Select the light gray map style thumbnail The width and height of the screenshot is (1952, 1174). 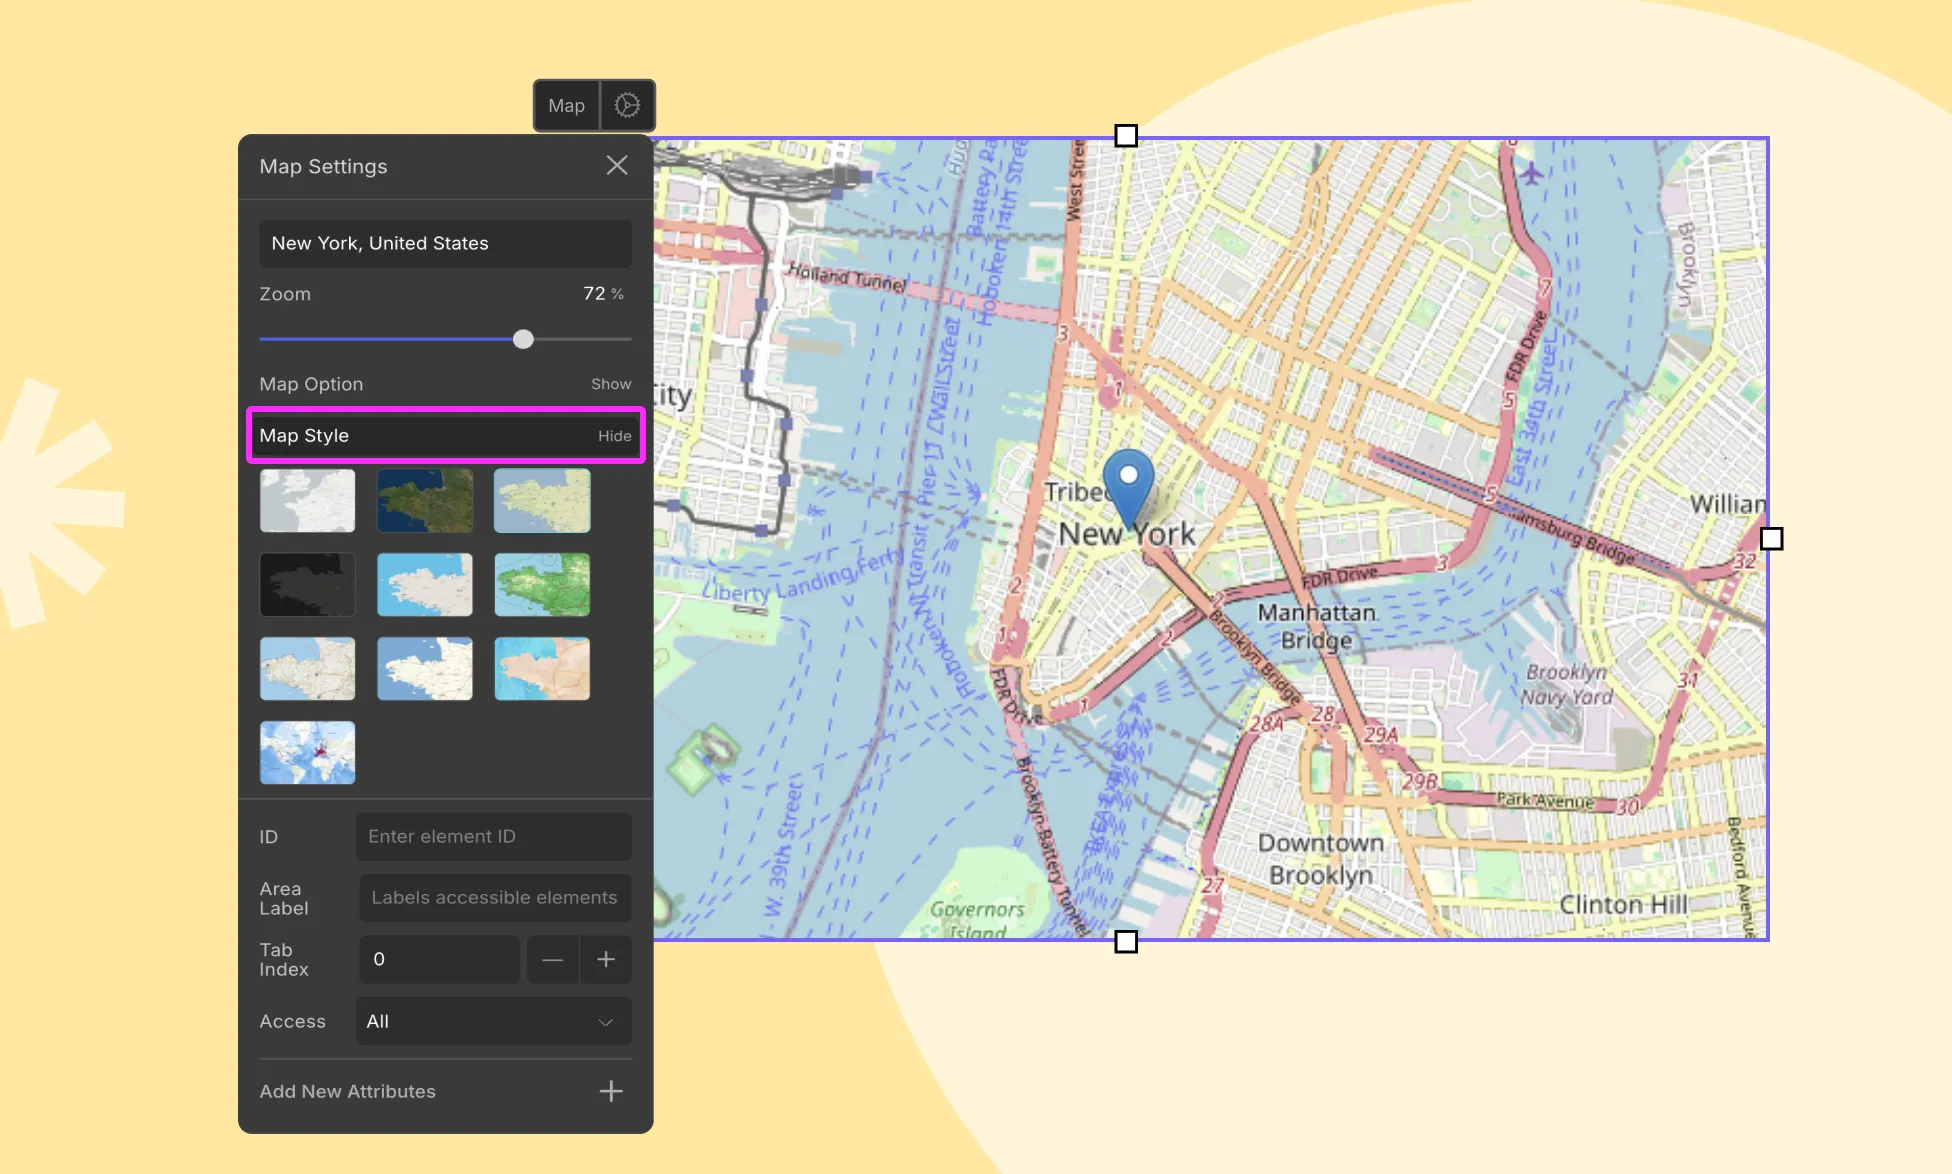pyautogui.click(x=307, y=501)
